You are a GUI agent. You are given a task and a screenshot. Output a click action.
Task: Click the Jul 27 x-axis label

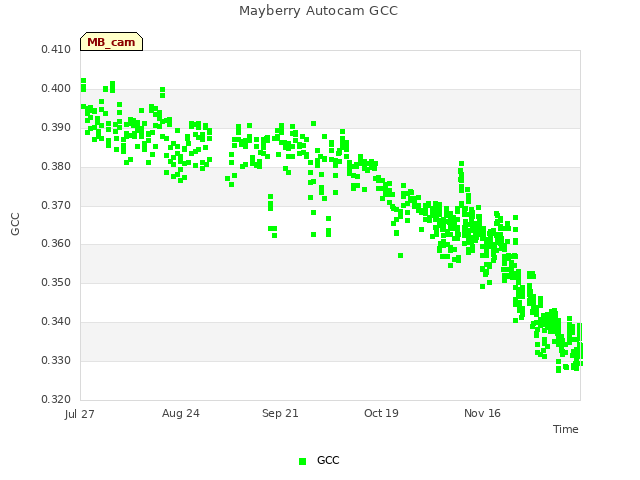point(80,414)
